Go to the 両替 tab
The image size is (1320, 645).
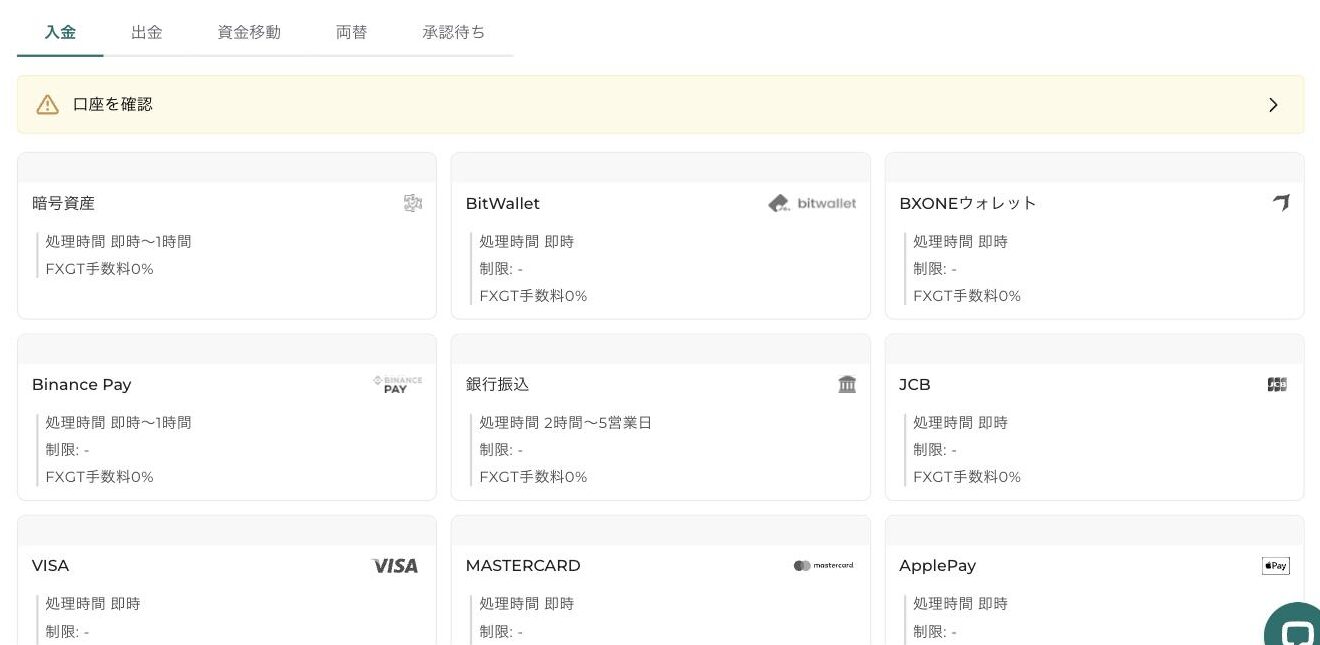[351, 32]
